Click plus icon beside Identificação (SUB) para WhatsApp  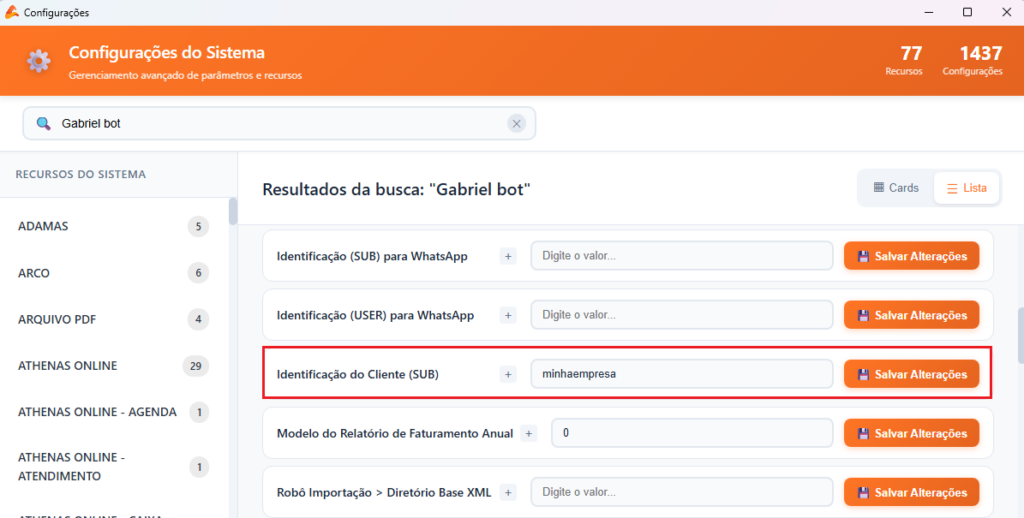(x=508, y=256)
